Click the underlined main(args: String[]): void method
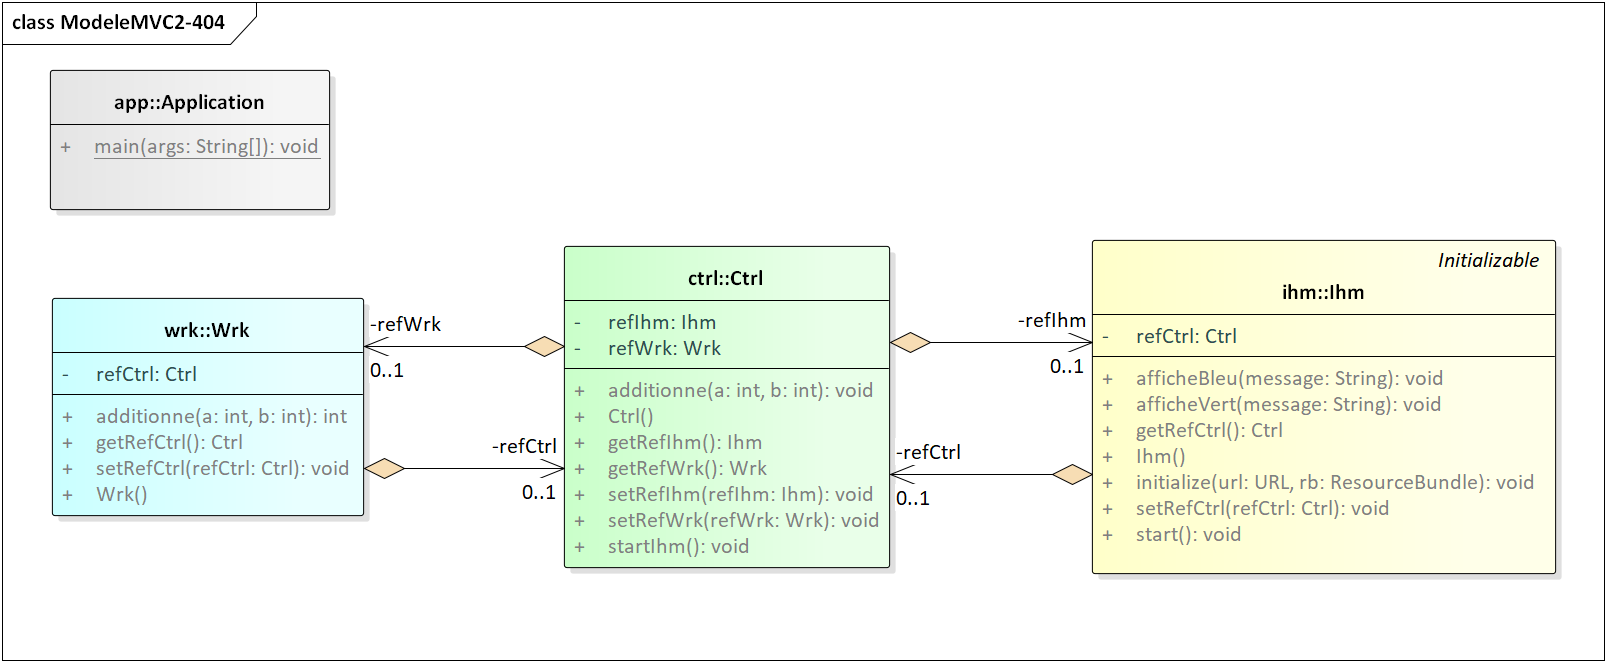 coord(206,147)
